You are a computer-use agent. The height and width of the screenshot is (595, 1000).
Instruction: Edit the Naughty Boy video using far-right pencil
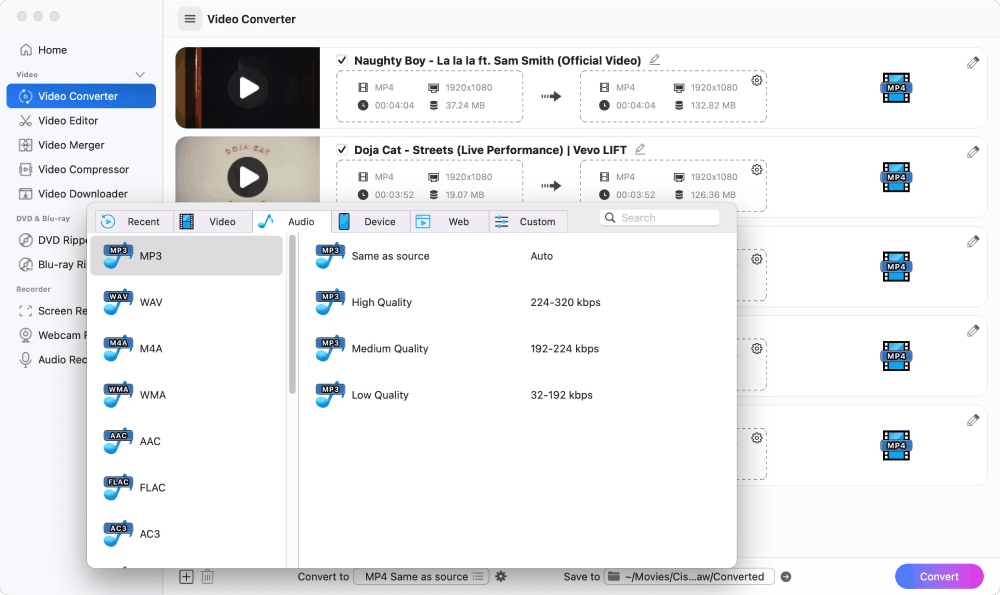(973, 62)
